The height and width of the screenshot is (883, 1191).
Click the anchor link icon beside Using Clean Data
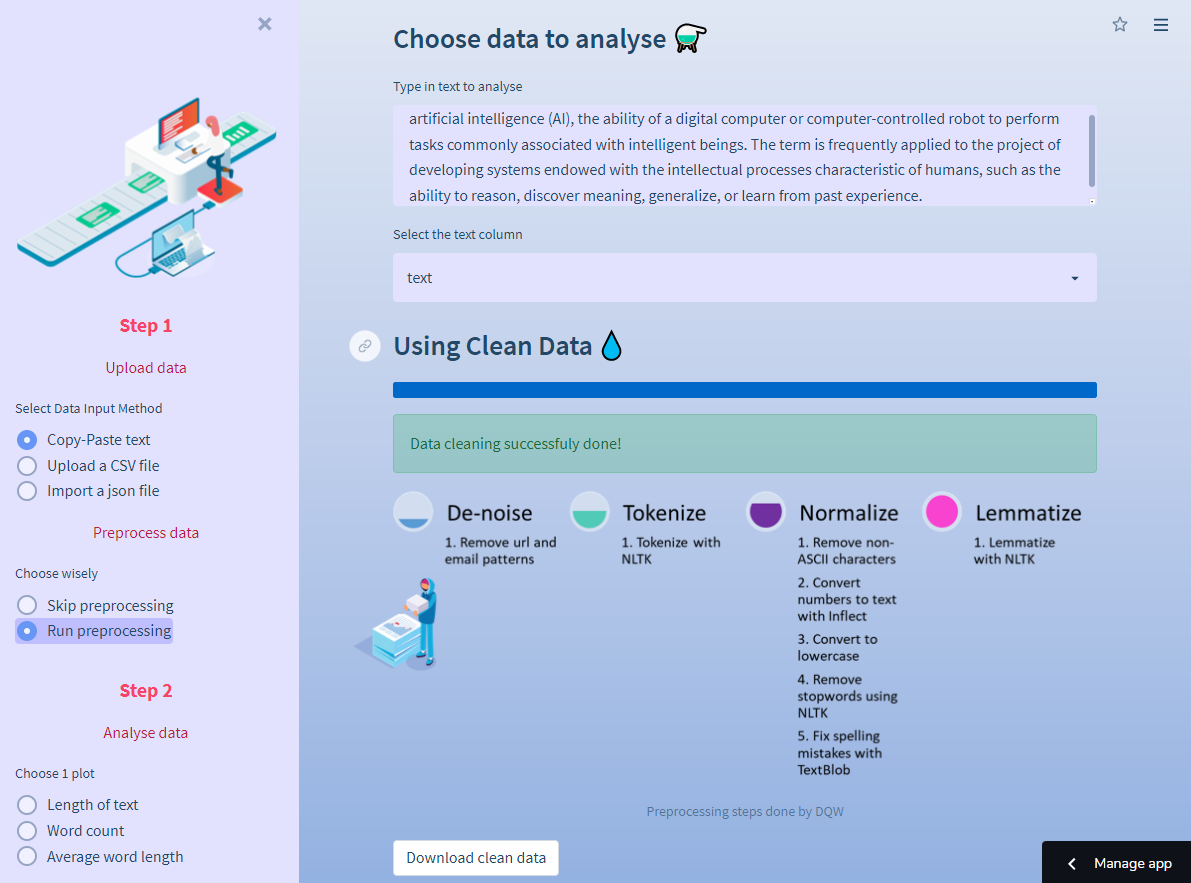coord(365,346)
